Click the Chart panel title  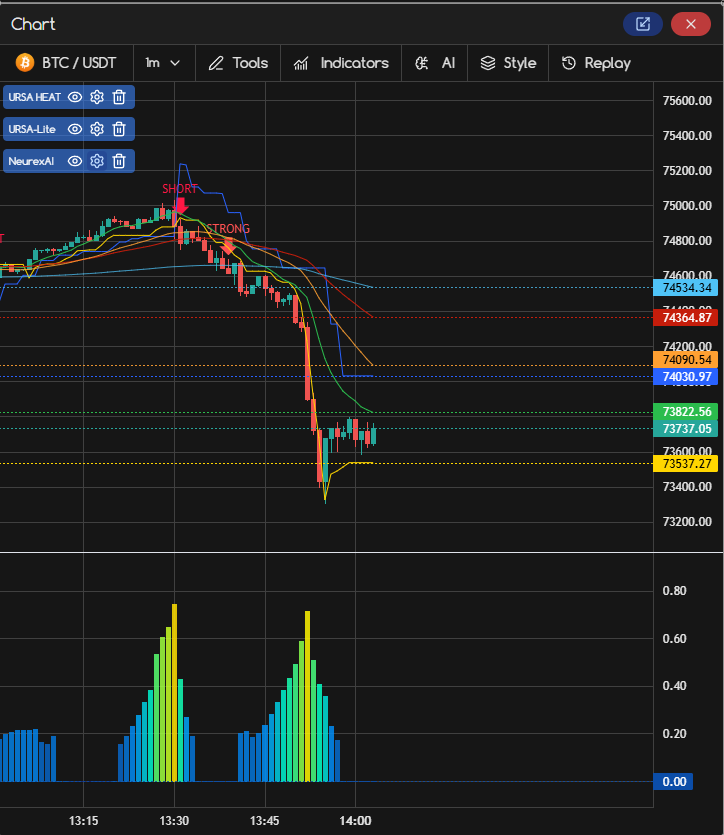pos(33,24)
